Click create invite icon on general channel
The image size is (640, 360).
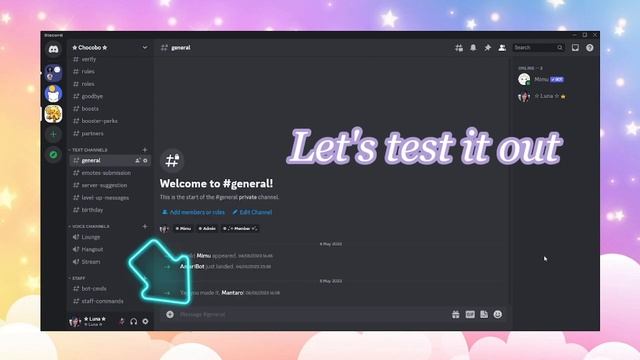138,160
